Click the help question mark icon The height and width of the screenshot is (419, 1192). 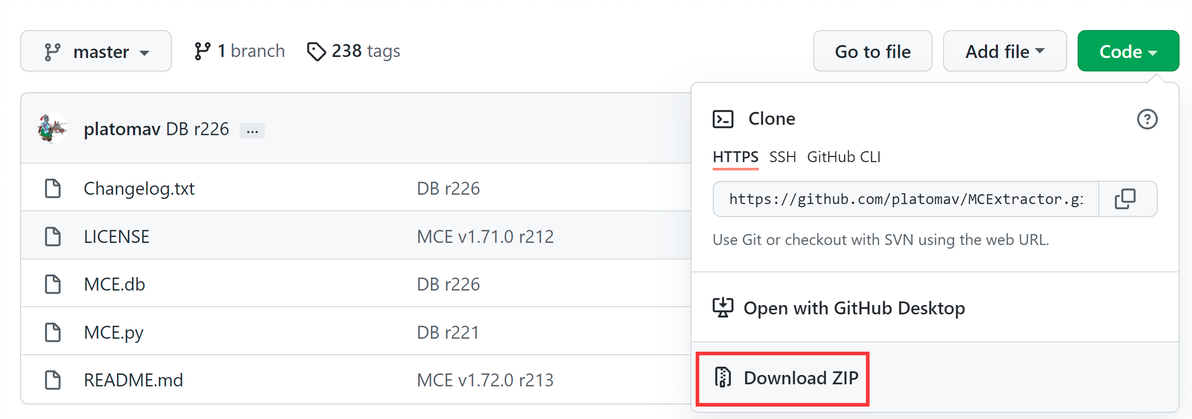click(x=1147, y=119)
